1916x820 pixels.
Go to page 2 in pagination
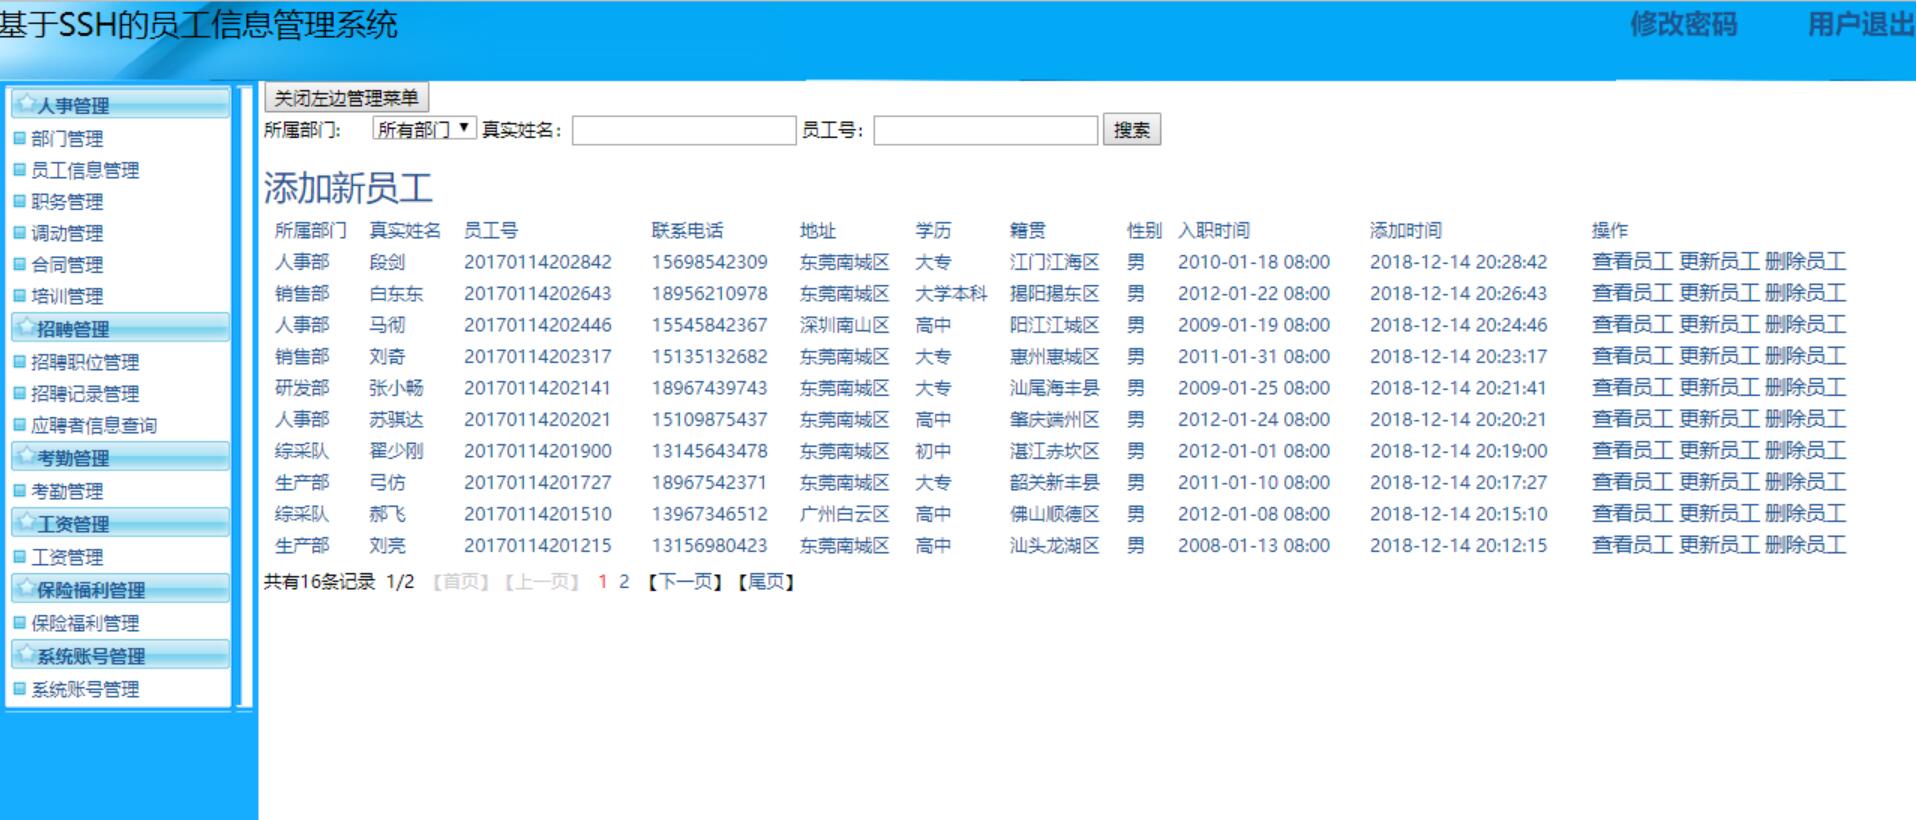tap(624, 582)
